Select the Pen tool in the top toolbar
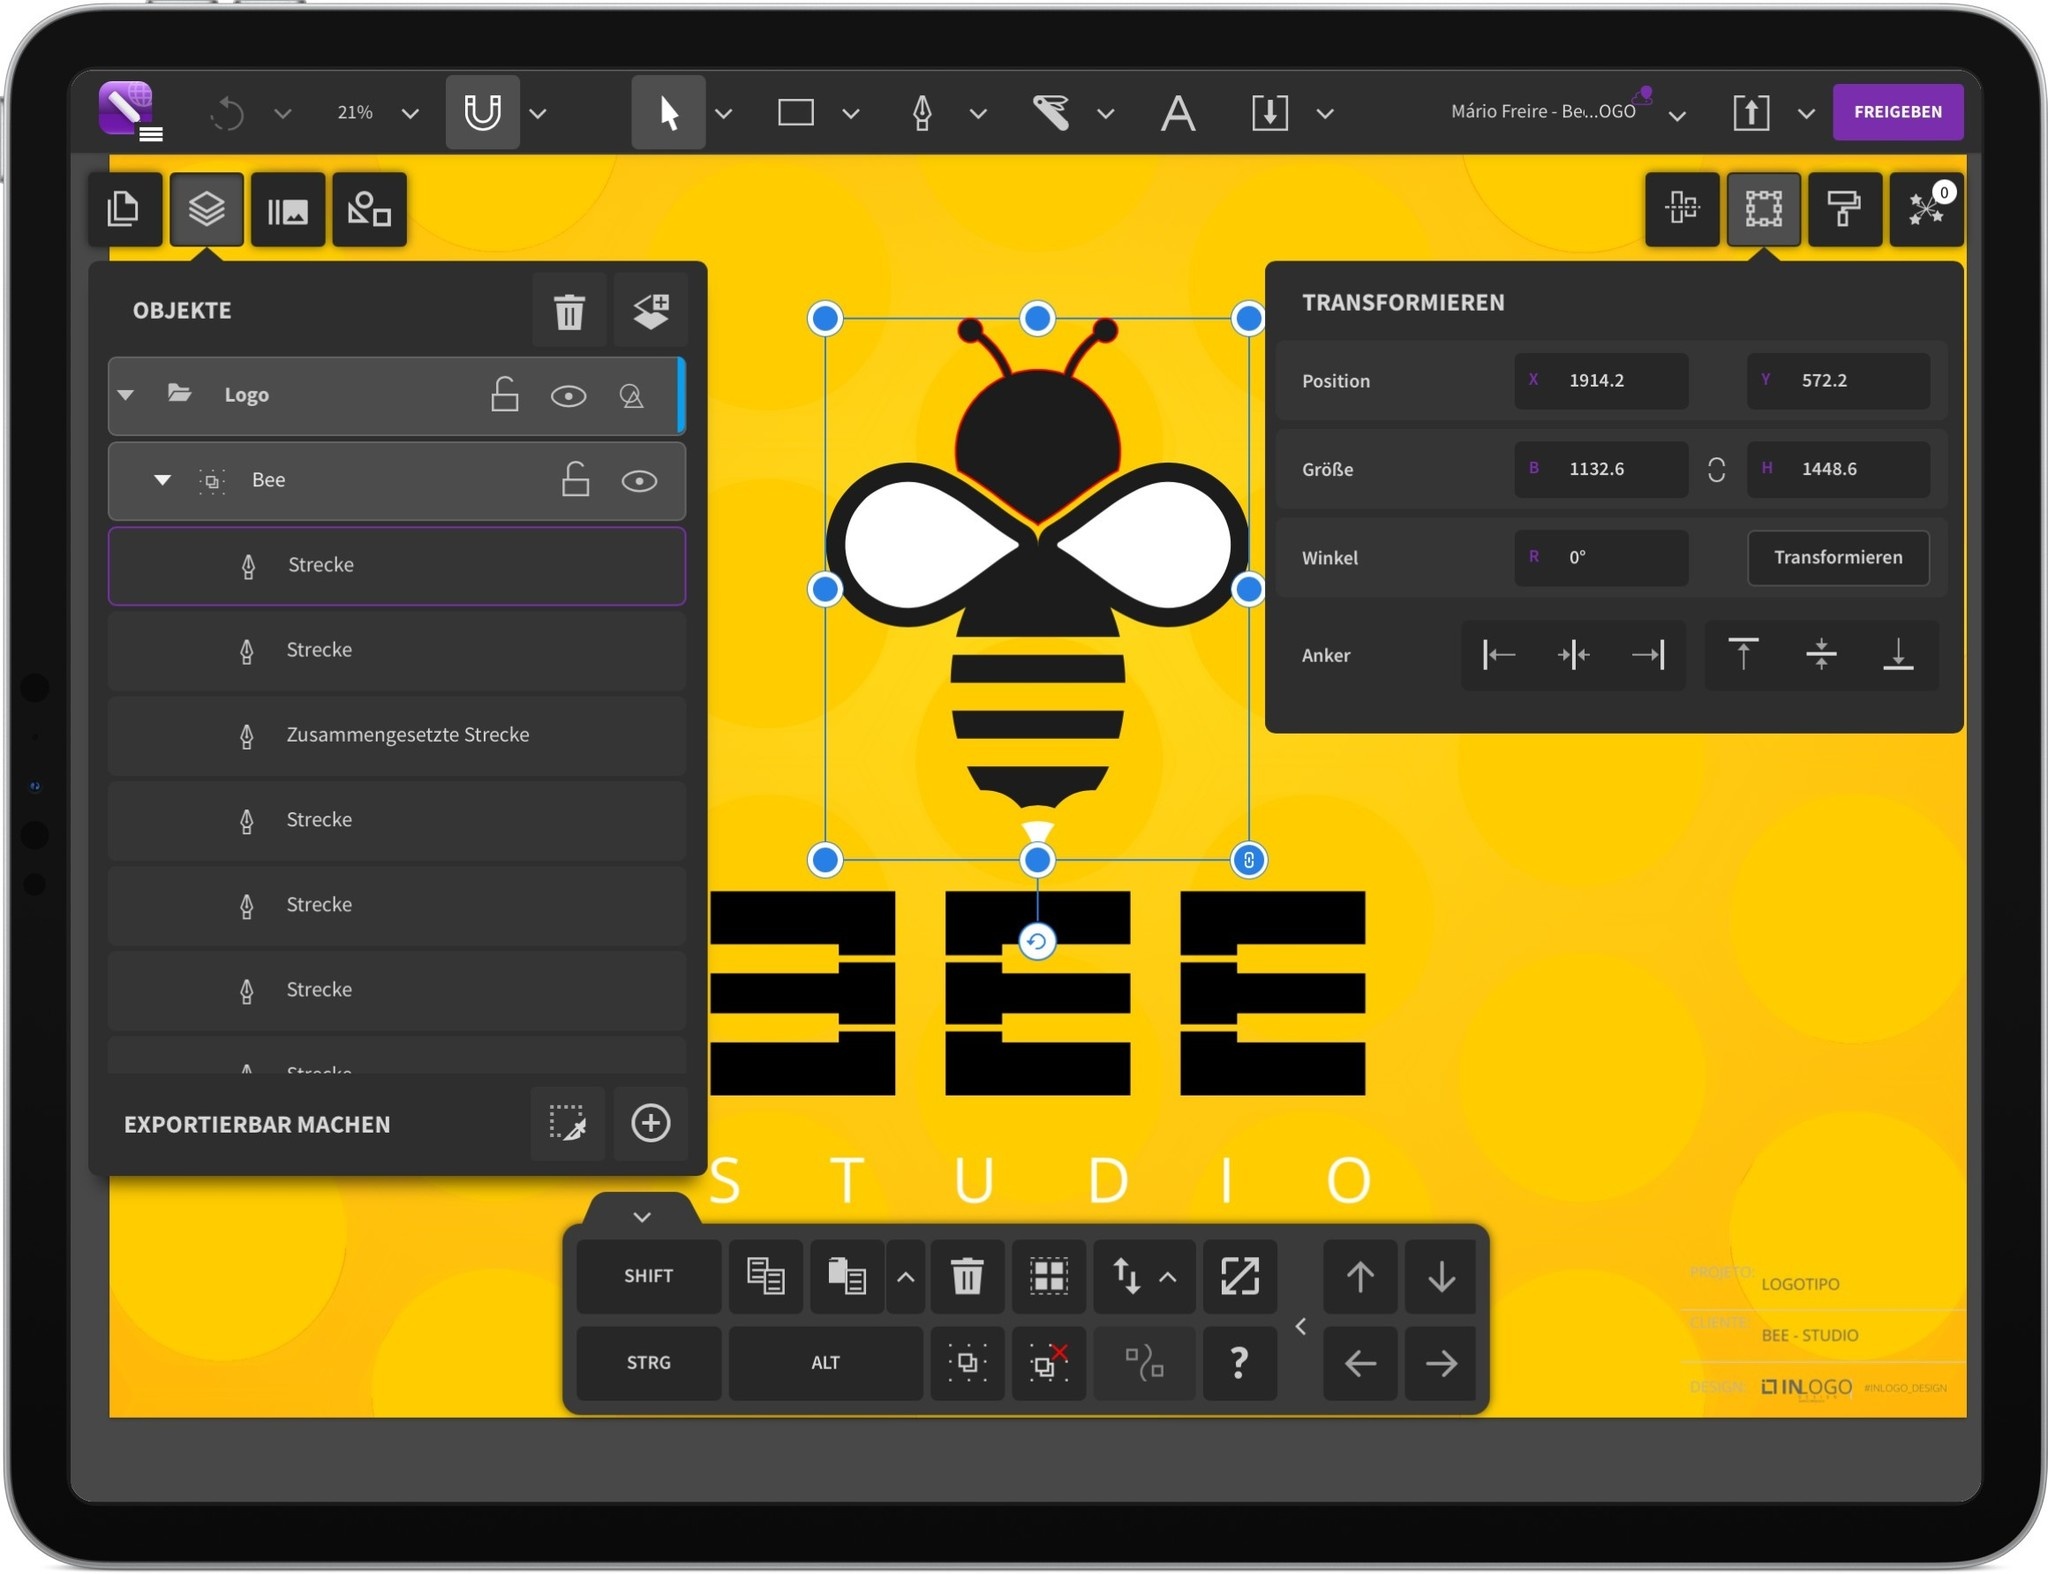Screen dimensions: 2048x1574 coord(921,111)
